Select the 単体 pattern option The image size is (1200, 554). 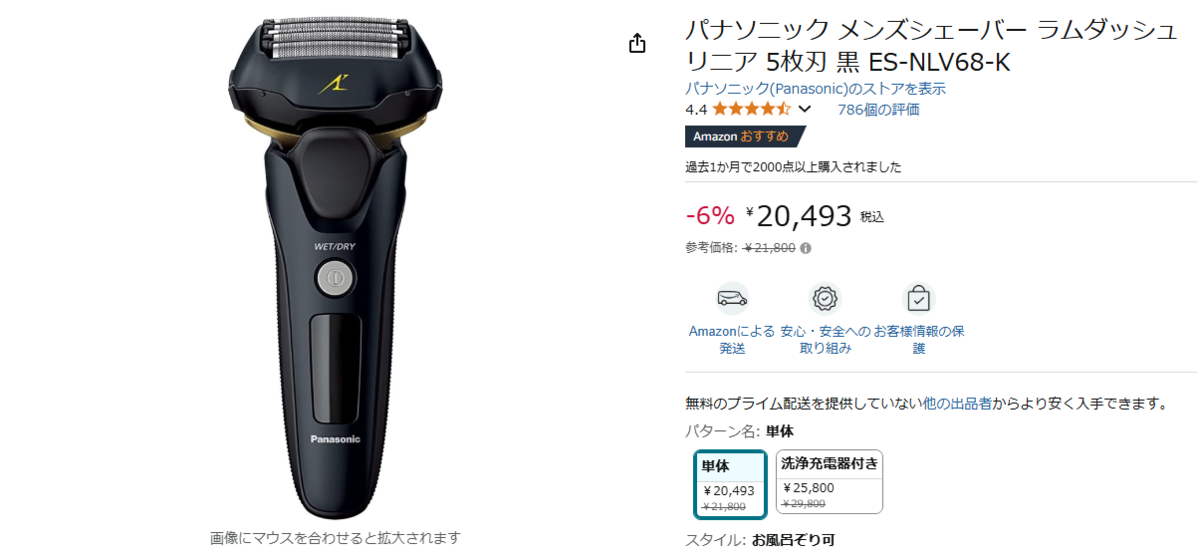click(x=731, y=485)
